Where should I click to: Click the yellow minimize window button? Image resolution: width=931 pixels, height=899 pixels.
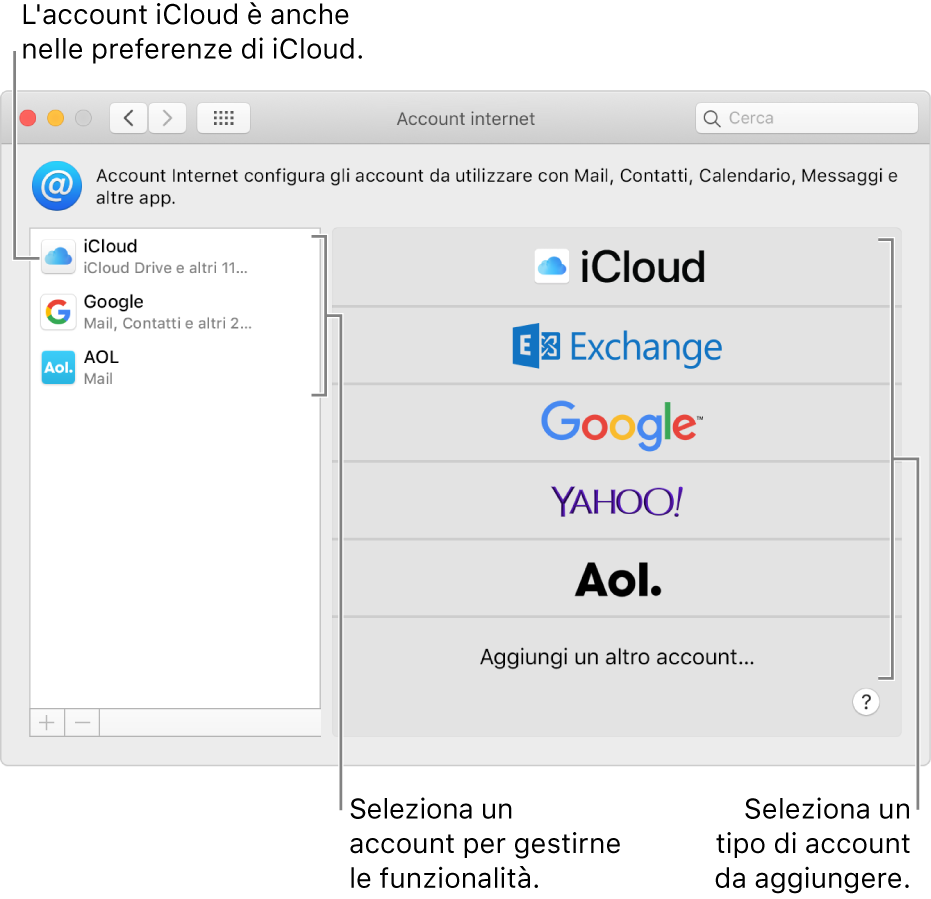tap(56, 118)
